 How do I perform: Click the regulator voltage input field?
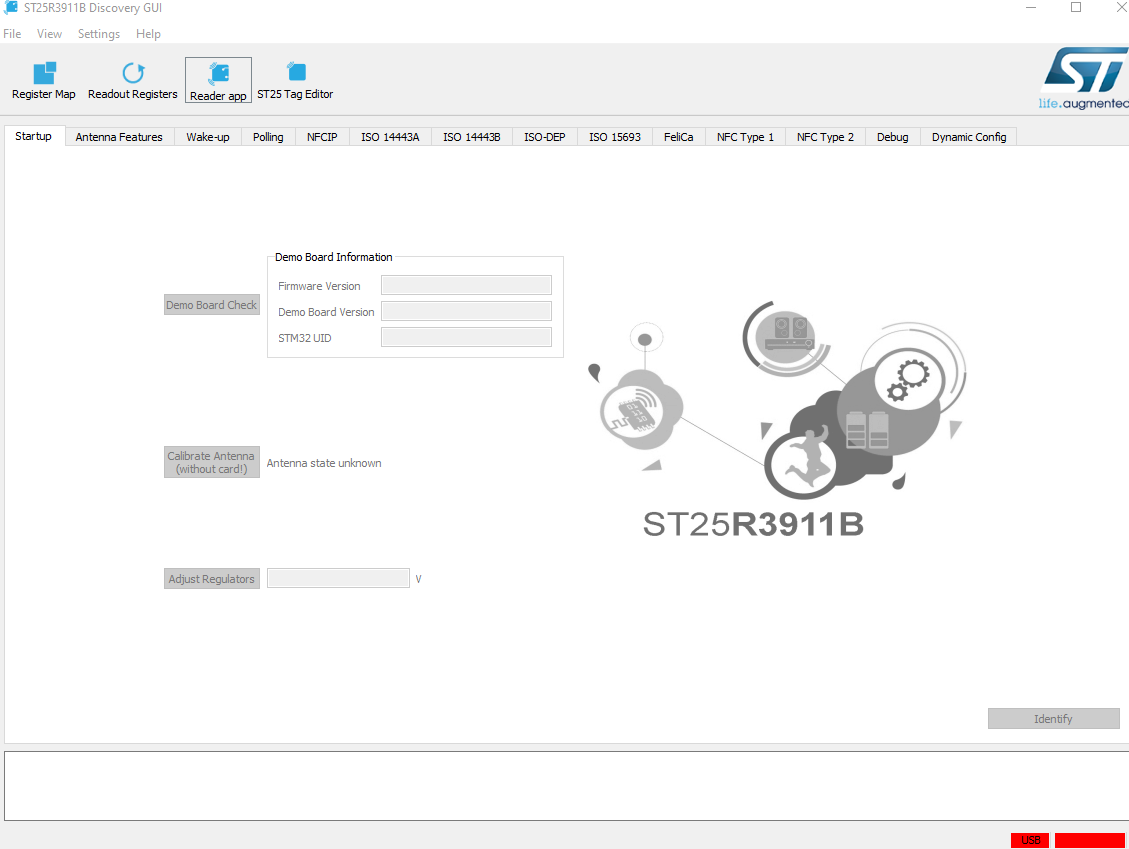click(338, 578)
